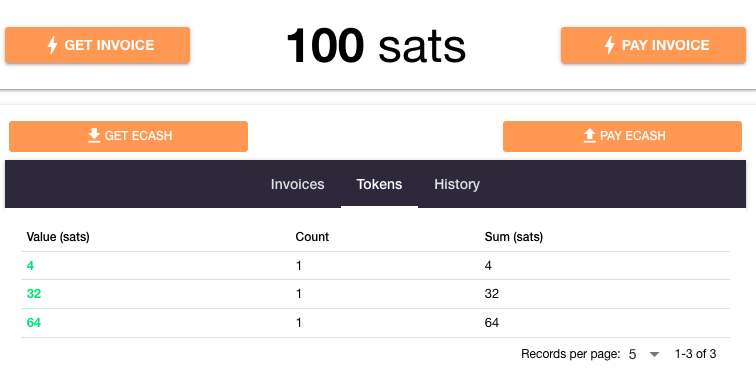The image size is (756, 389).
Task: Click upload arrow icon on Pay Ecash
Action: pos(590,135)
